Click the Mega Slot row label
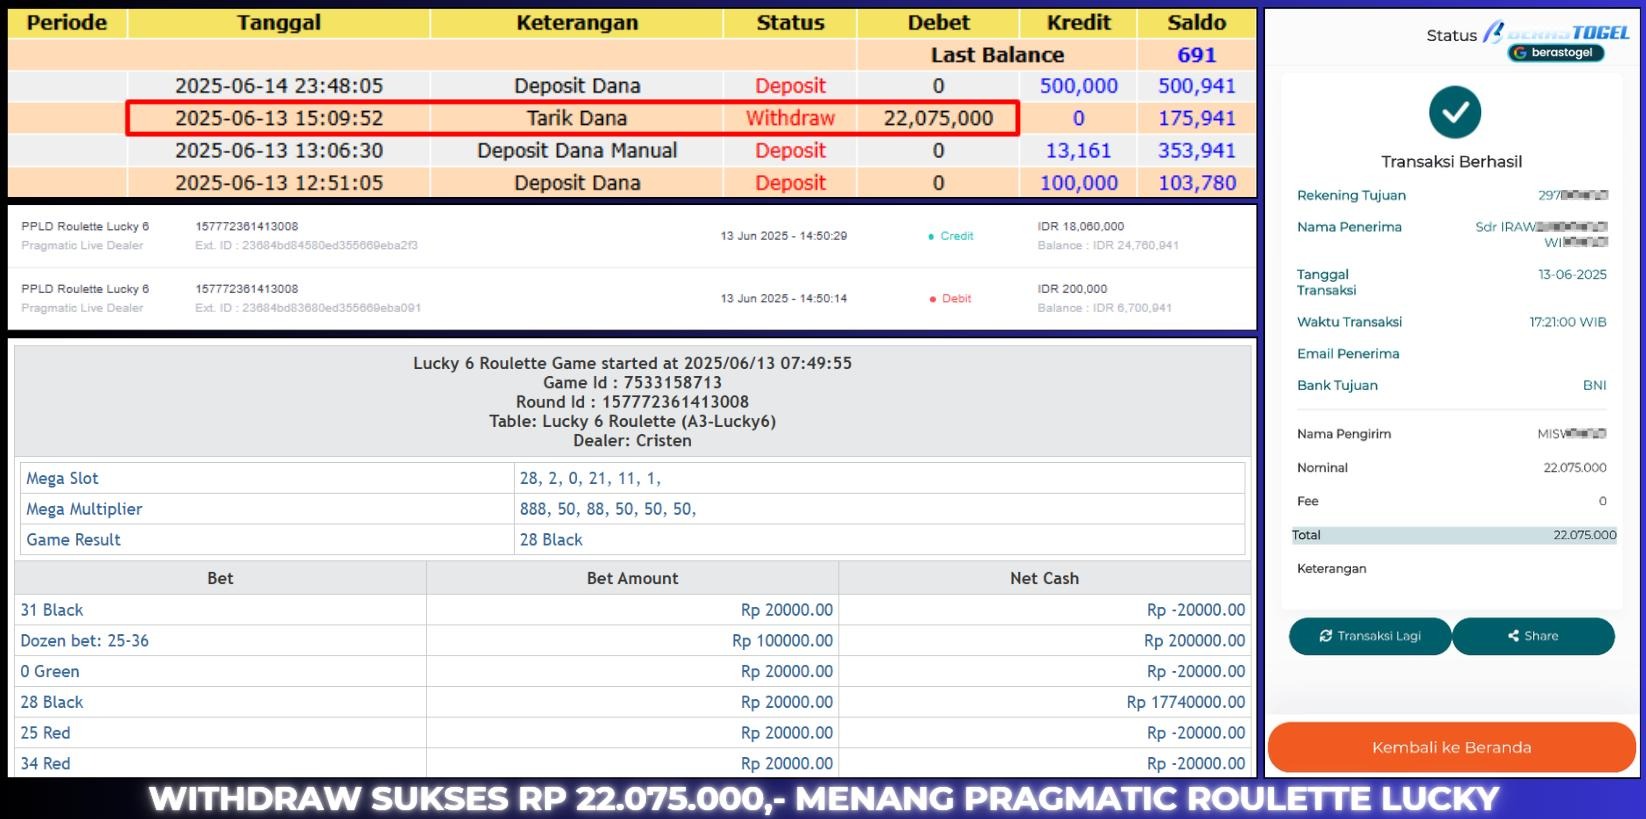 [x=62, y=478]
